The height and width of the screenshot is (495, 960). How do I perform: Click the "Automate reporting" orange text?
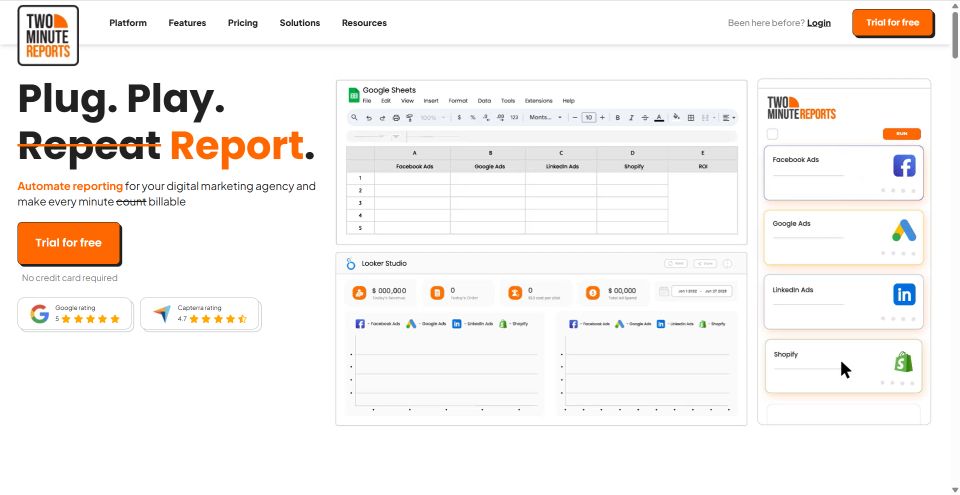[70, 186]
